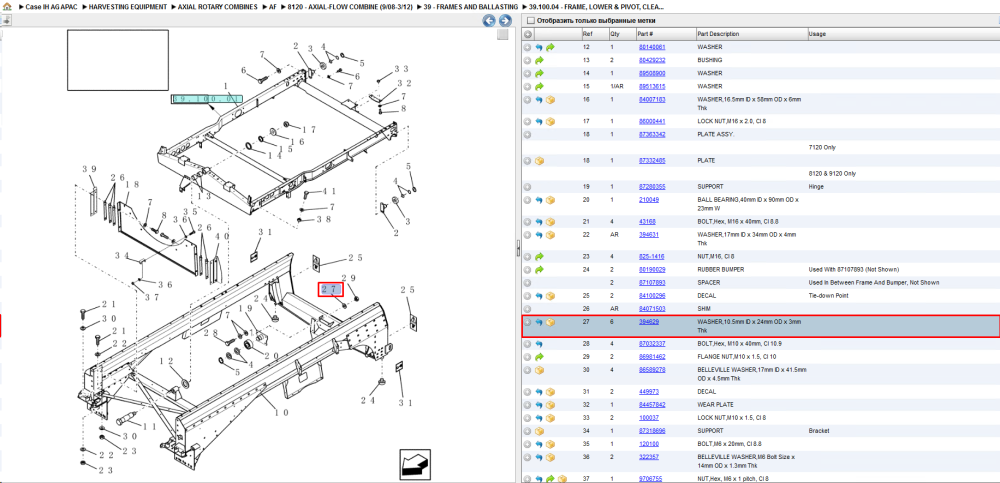Click blue arrow icon on LOCK NUT M16 row

tap(539, 121)
